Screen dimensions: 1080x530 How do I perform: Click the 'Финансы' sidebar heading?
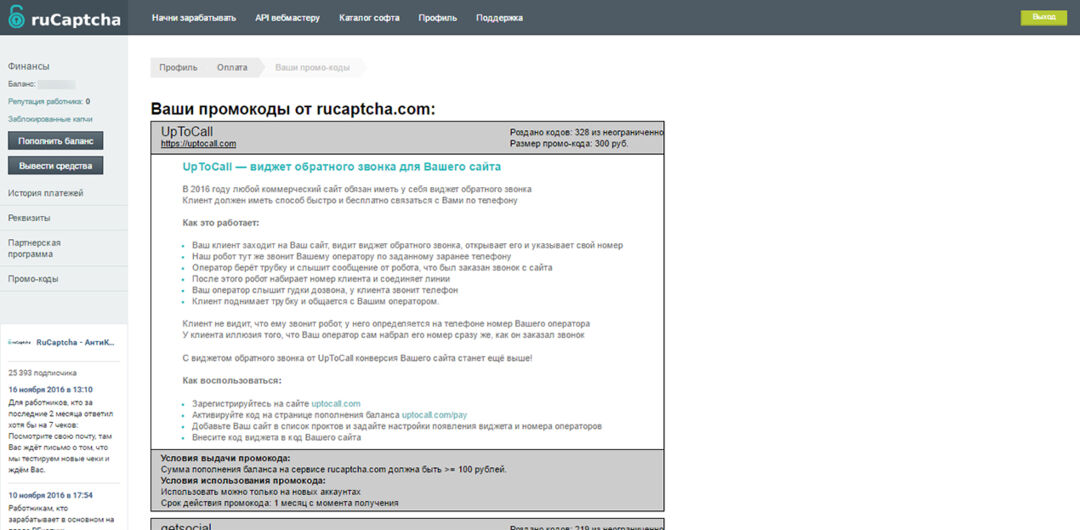point(28,66)
